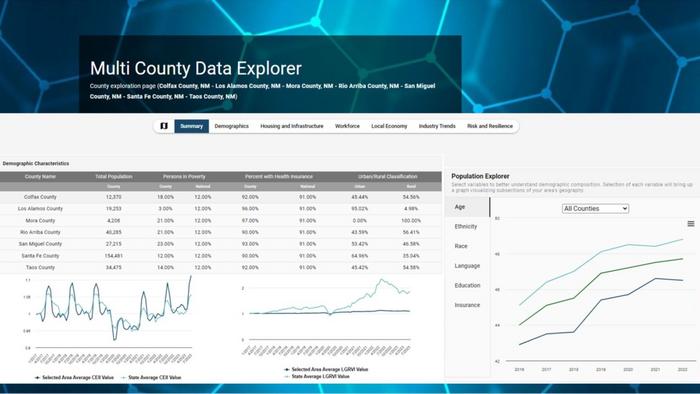Select the Summary tab
700x394 pixels.
pyautogui.click(x=192, y=126)
